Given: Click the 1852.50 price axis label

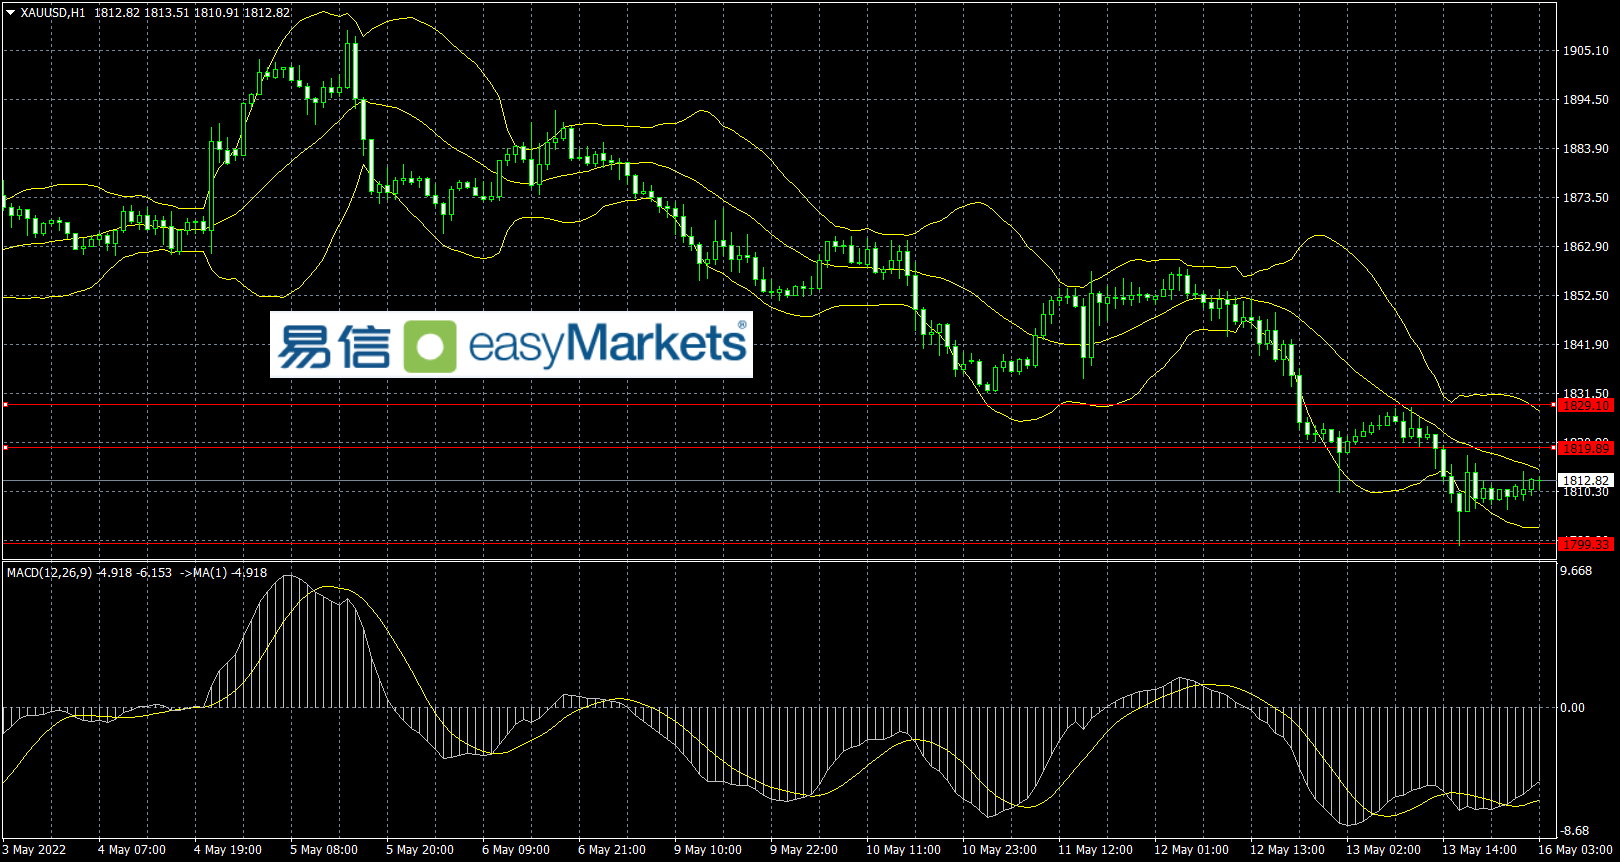Looking at the screenshot, I should (1586, 296).
